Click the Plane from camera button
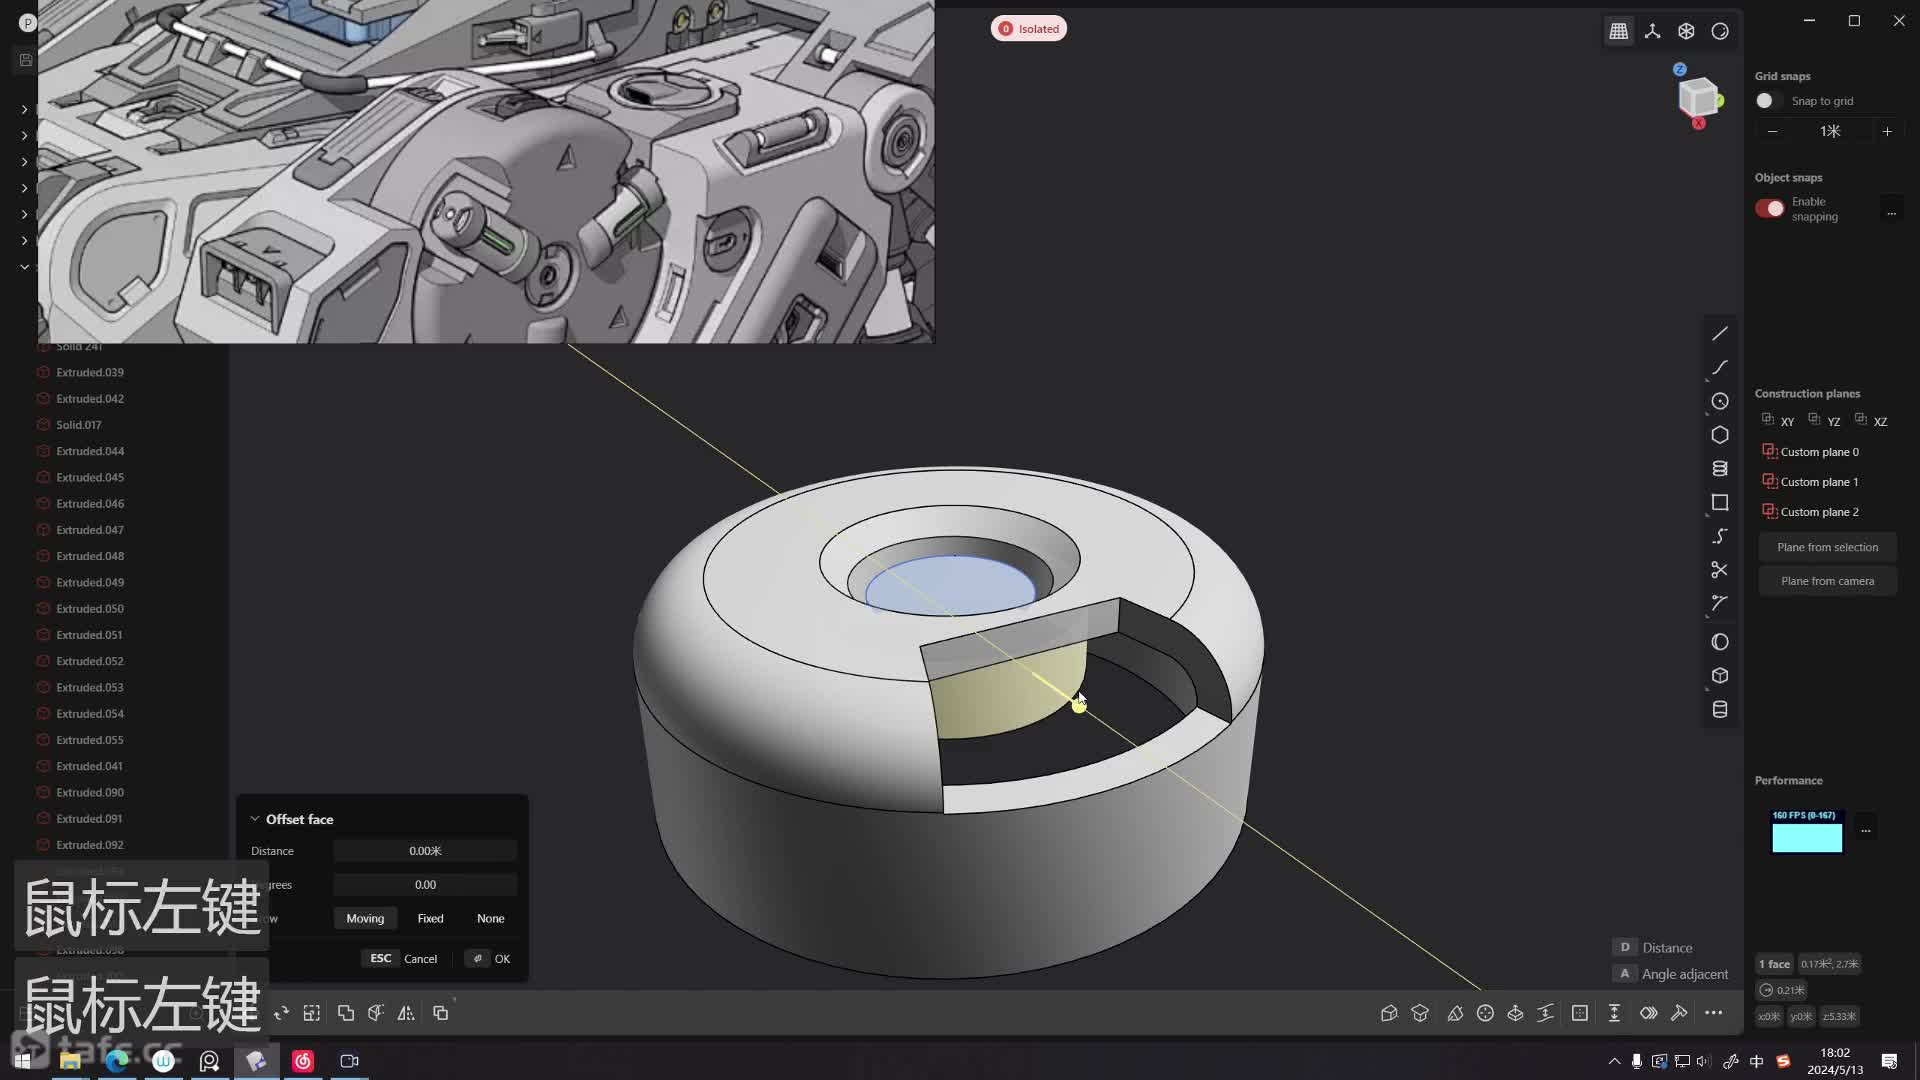The width and height of the screenshot is (1920, 1080). coord(1827,581)
